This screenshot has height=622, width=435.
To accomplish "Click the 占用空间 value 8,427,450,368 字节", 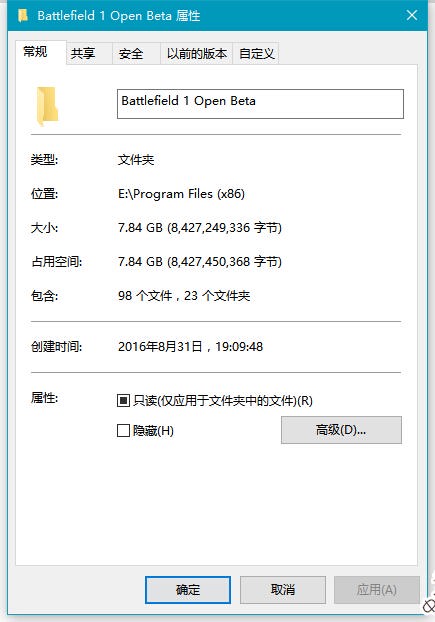I will point(224,262).
